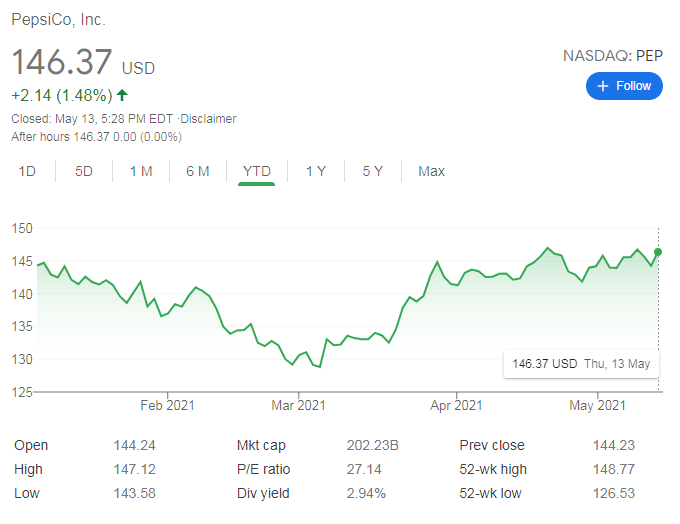Click the Apr 2021 axis label
This screenshot has width=680, height=524.
[456, 405]
